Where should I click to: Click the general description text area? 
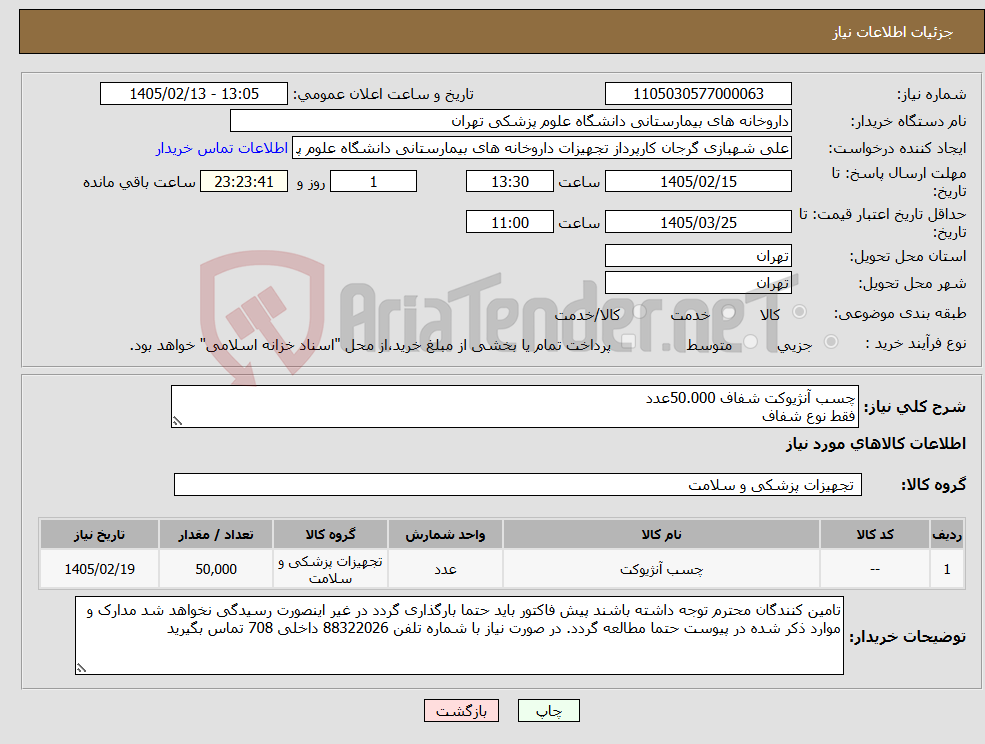coord(514,407)
